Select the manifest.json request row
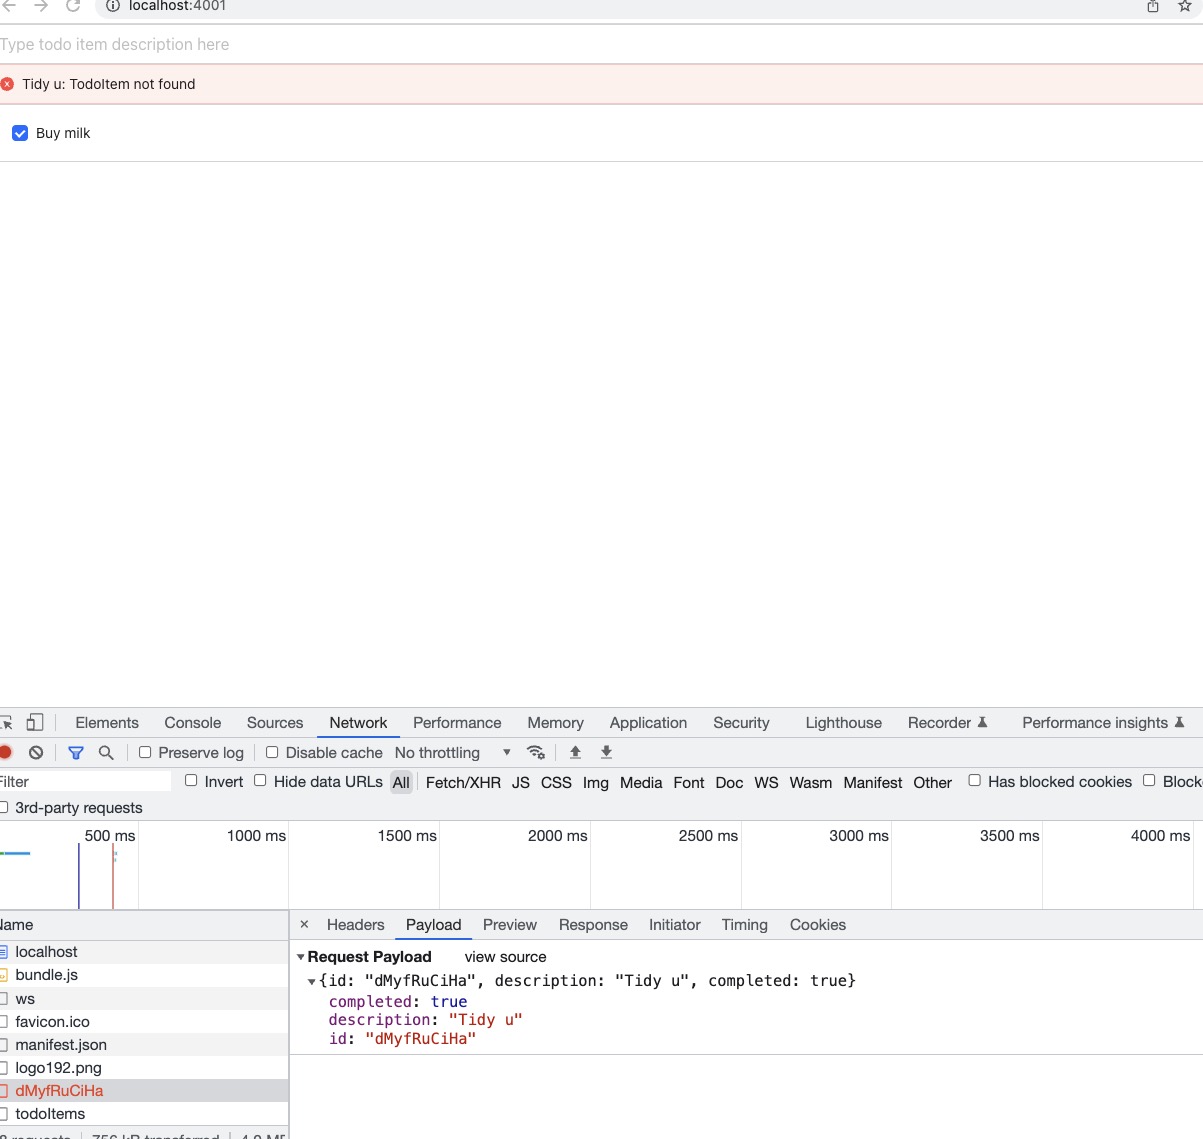 click(144, 1045)
